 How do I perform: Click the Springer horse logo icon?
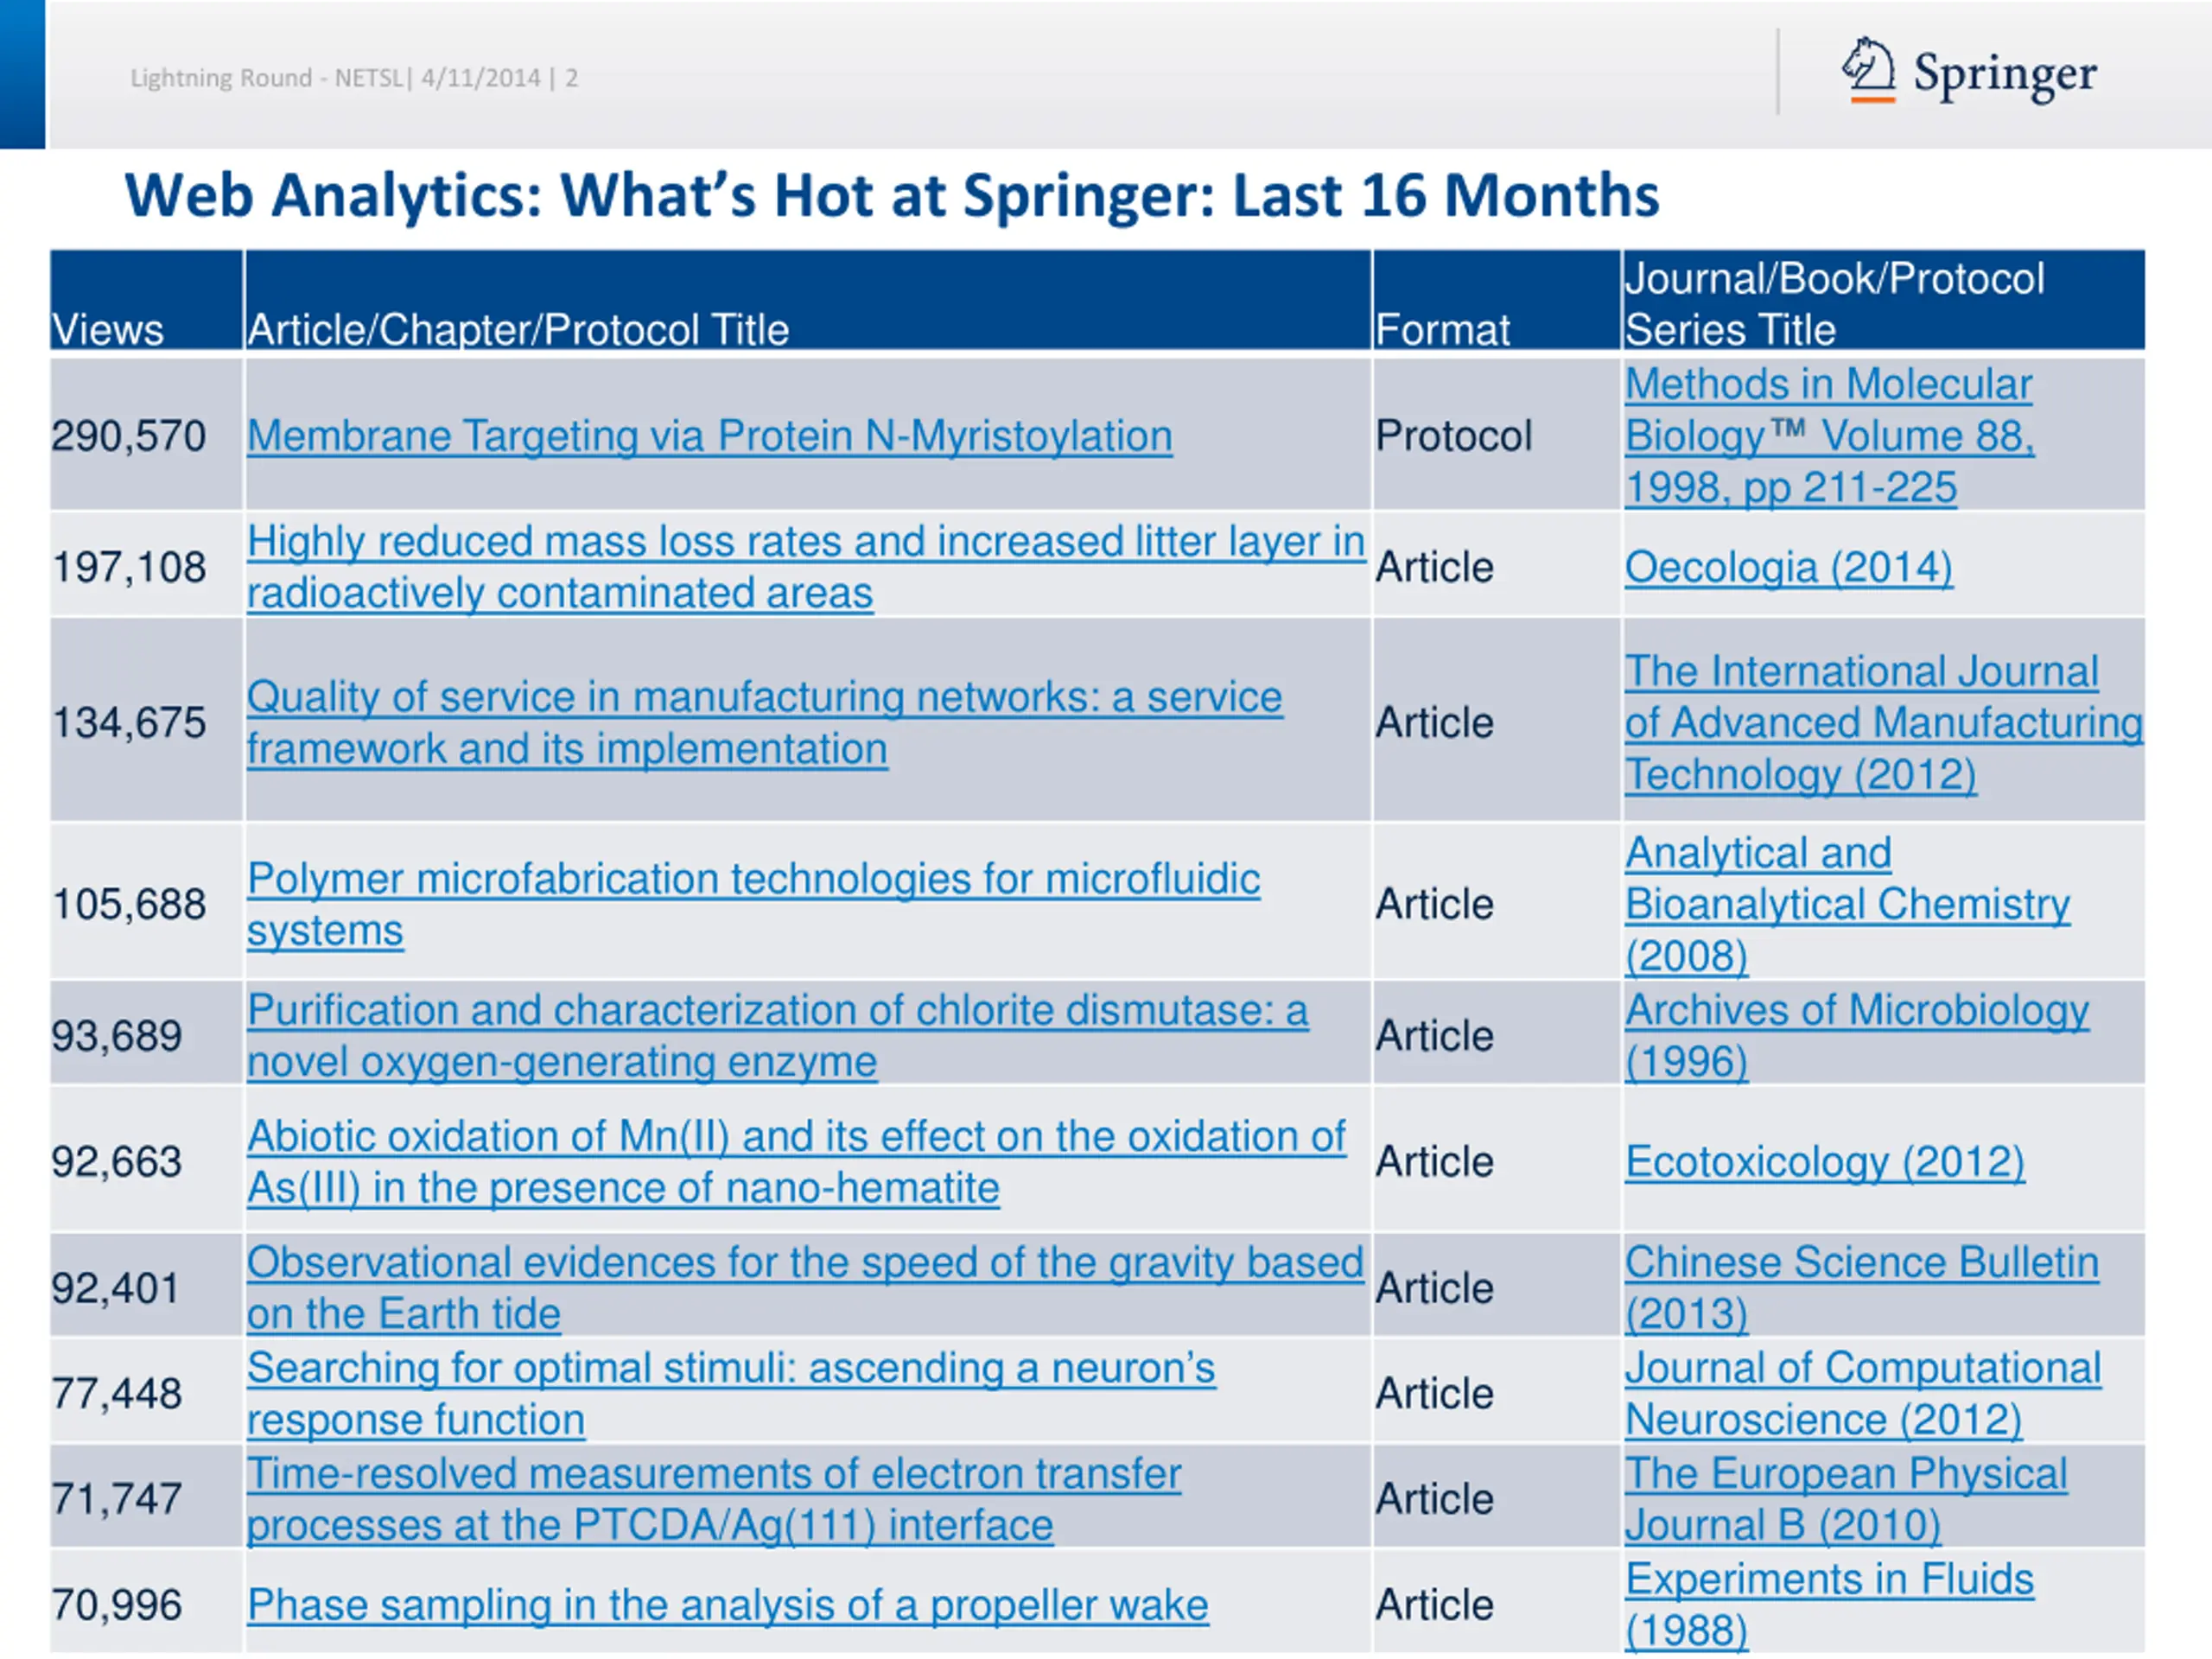[1867, 70]
